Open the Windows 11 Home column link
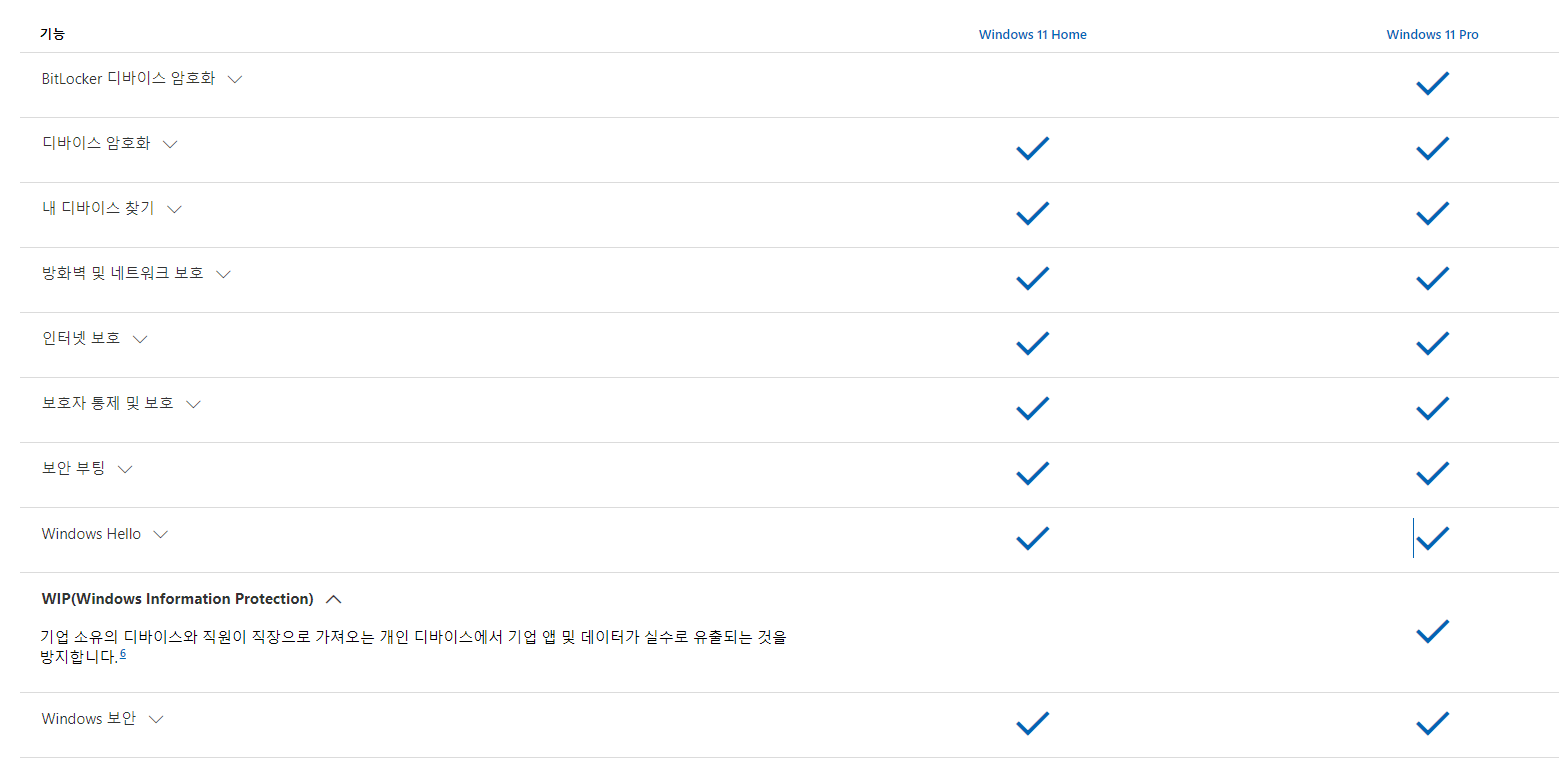Viewport: 1559px width, 784px height. pyautogui.click(x=1032, y=34)
